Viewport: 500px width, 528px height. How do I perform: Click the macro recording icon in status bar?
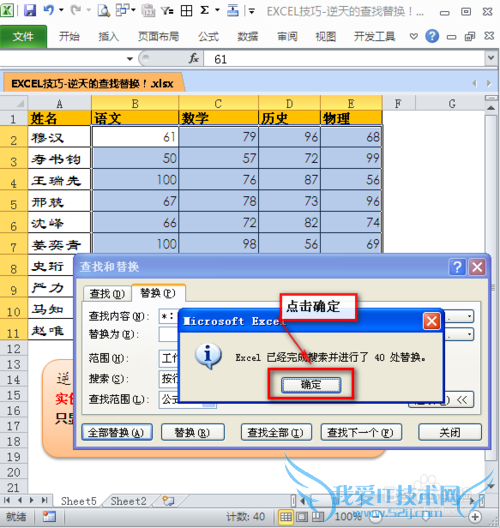point(49,517)
